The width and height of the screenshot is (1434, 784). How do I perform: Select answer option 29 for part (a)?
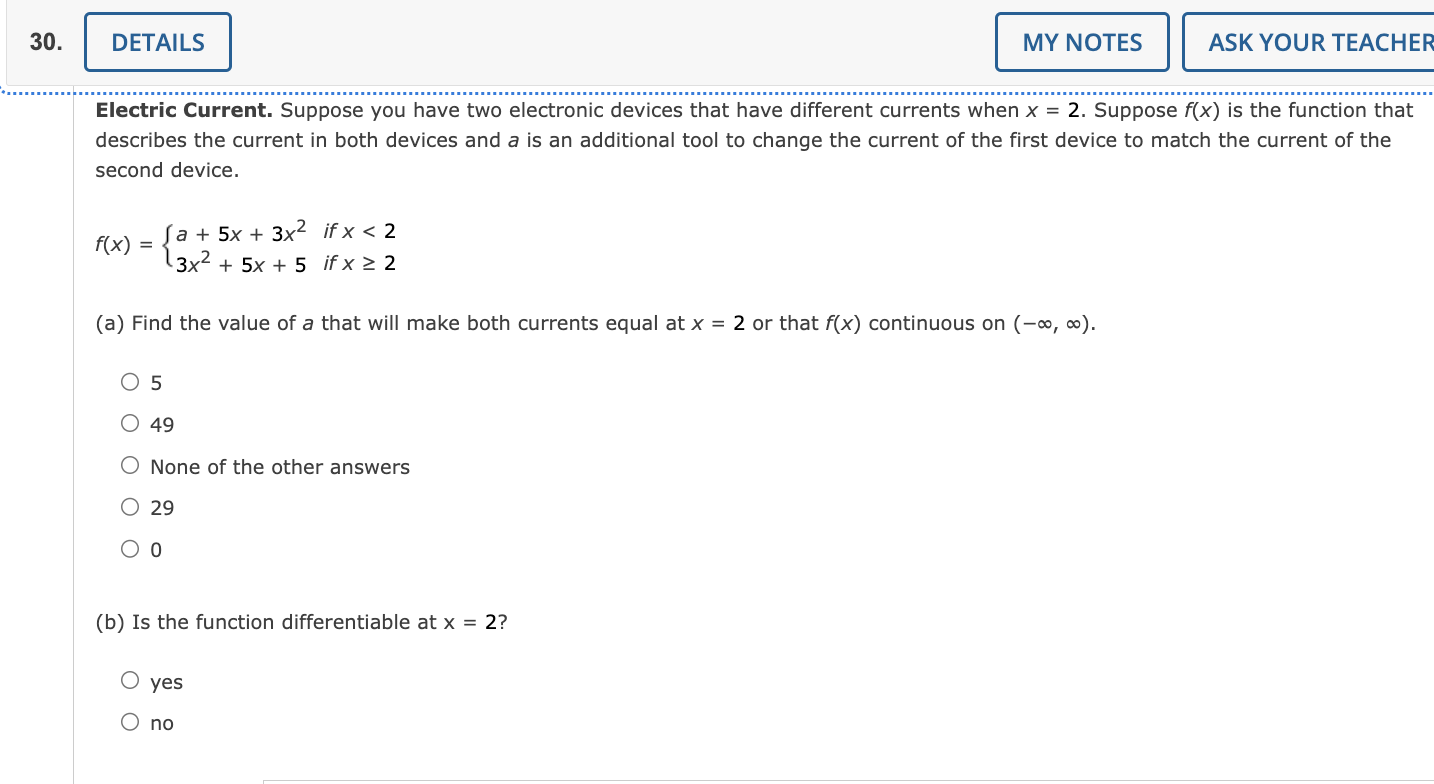coord(130,506)
